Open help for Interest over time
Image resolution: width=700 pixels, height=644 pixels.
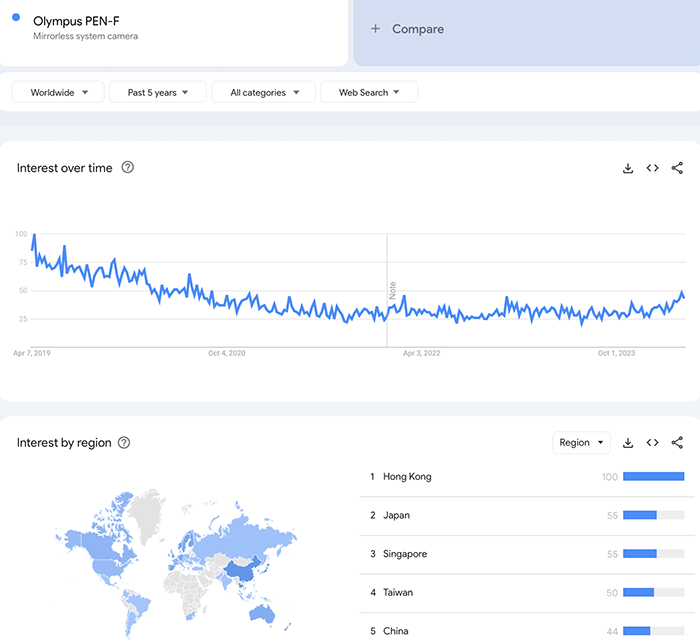pyautogui.click(x=127, y=168)
